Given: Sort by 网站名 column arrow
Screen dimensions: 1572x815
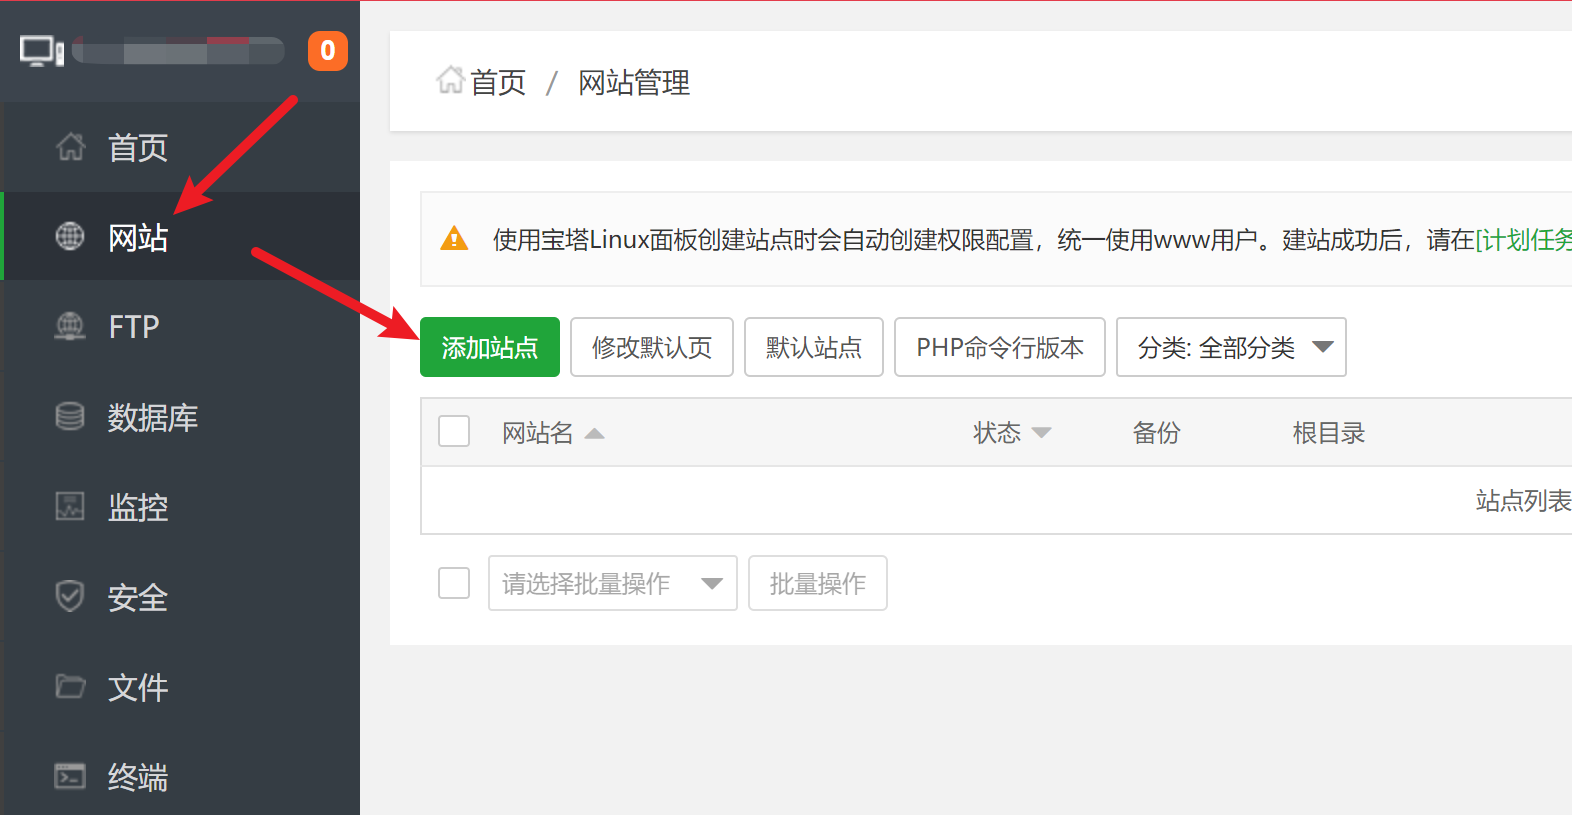Looking at the screenshot, I should 594,433.
